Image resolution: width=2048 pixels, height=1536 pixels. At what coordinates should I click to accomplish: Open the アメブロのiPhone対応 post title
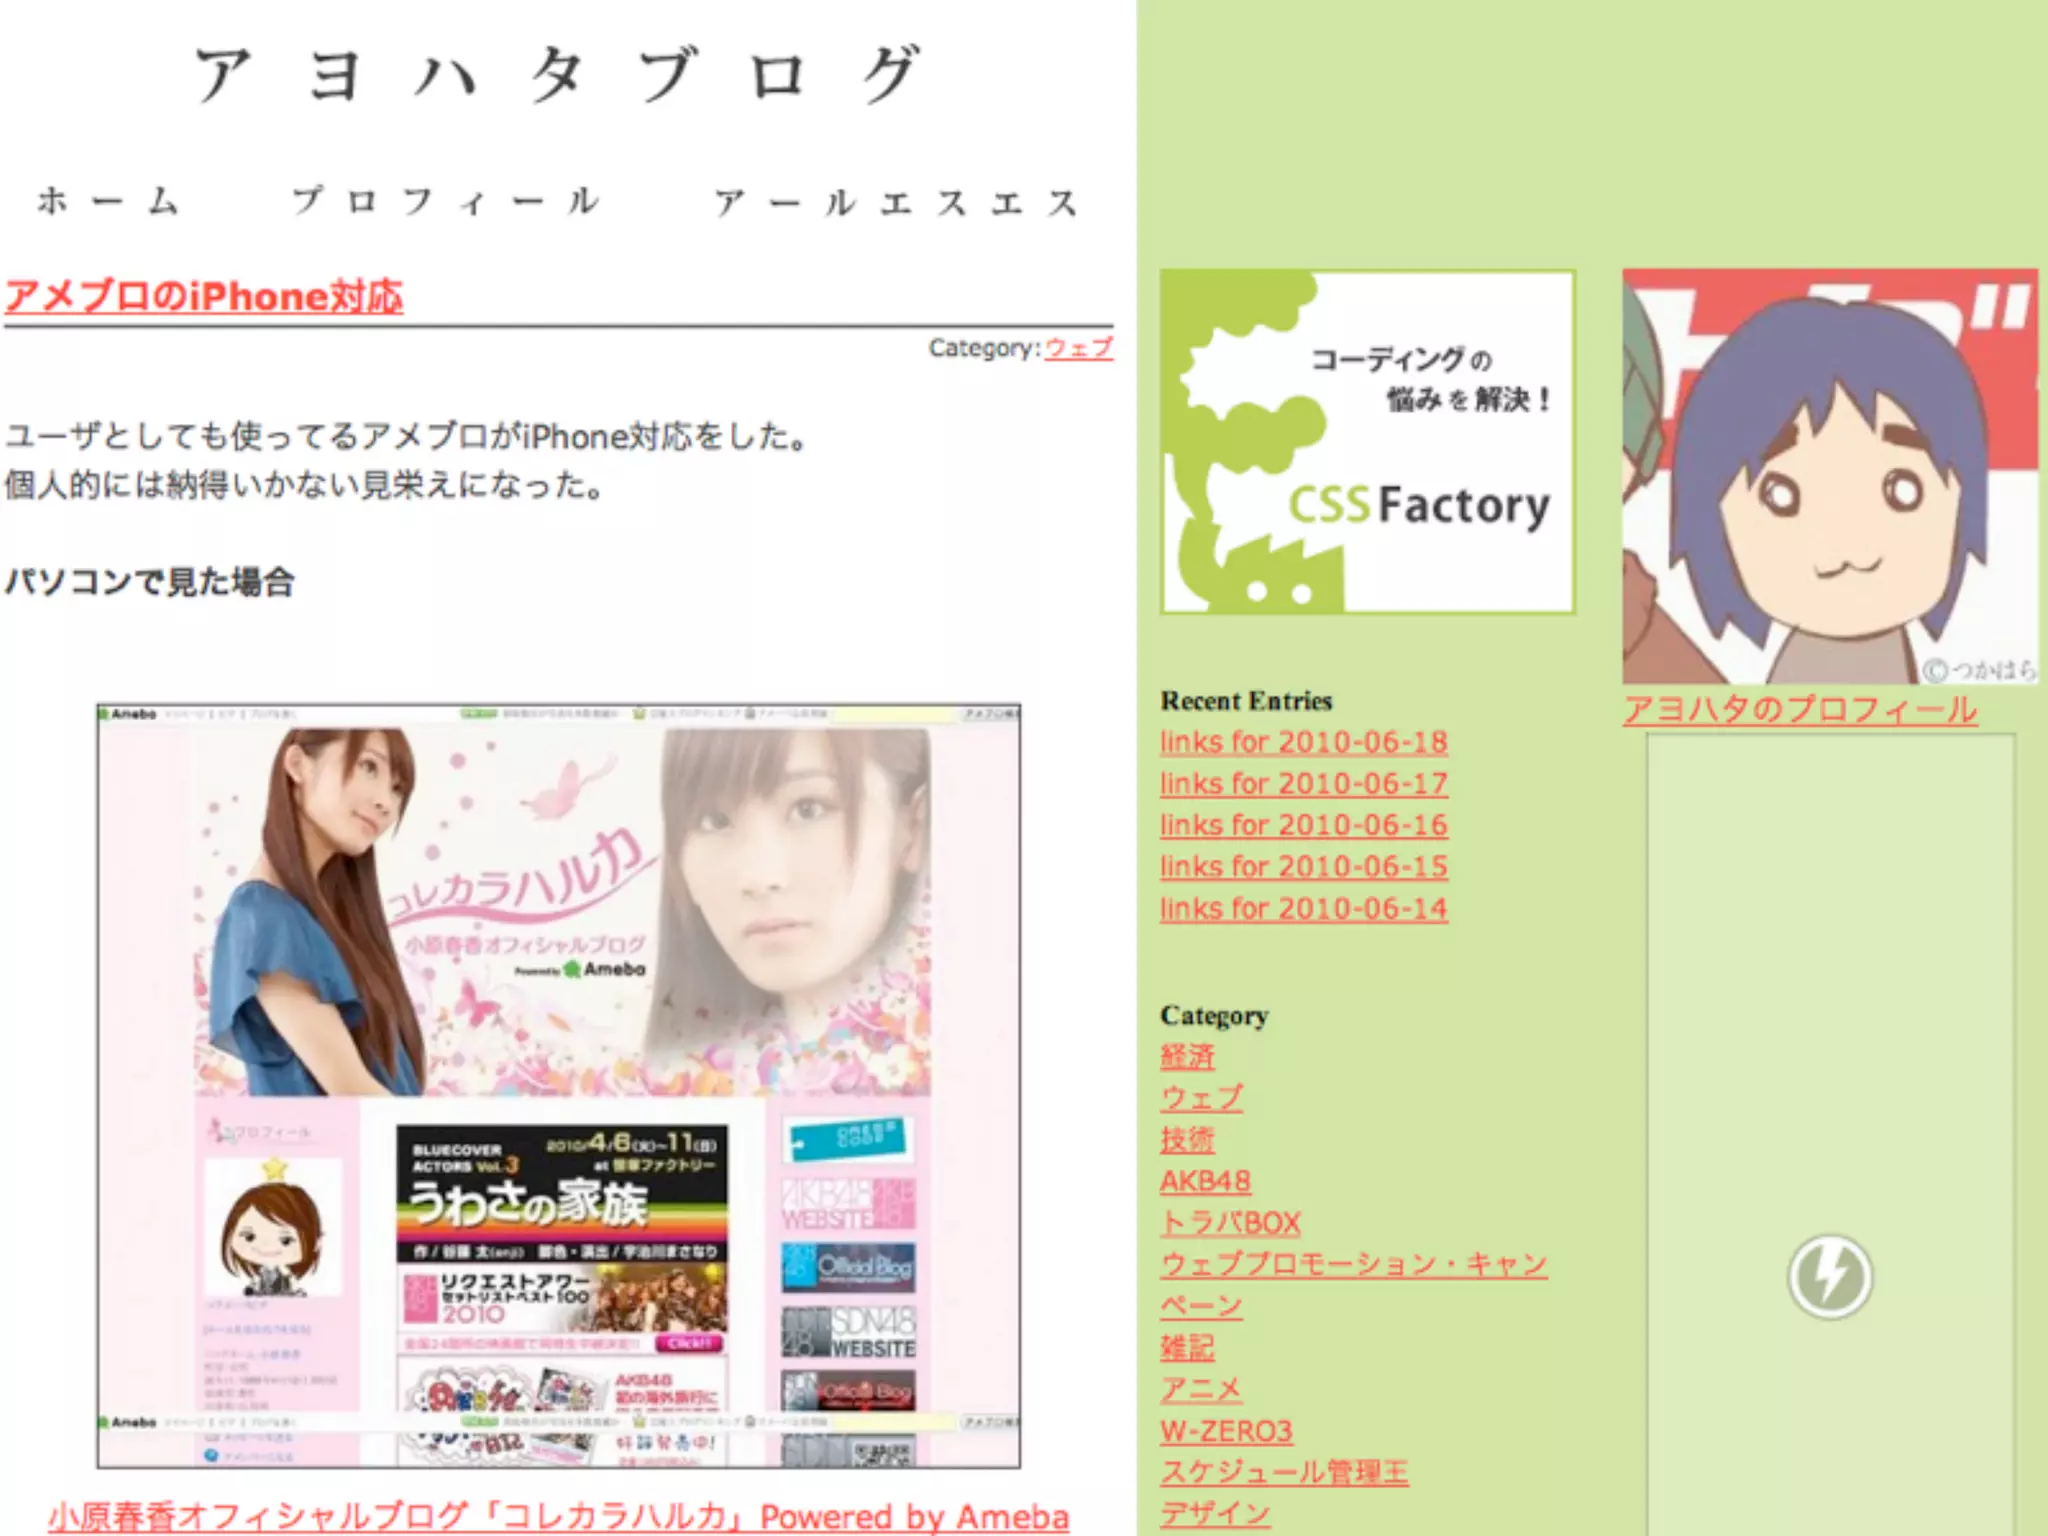[204, 297]
